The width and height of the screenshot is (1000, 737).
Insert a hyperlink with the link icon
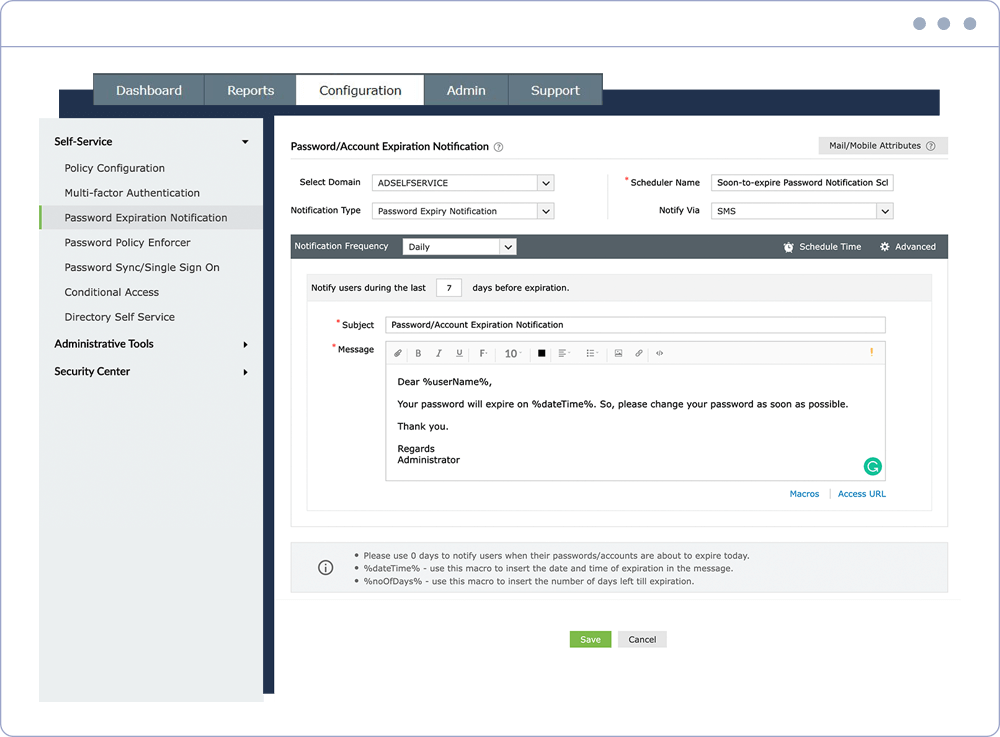638,353
